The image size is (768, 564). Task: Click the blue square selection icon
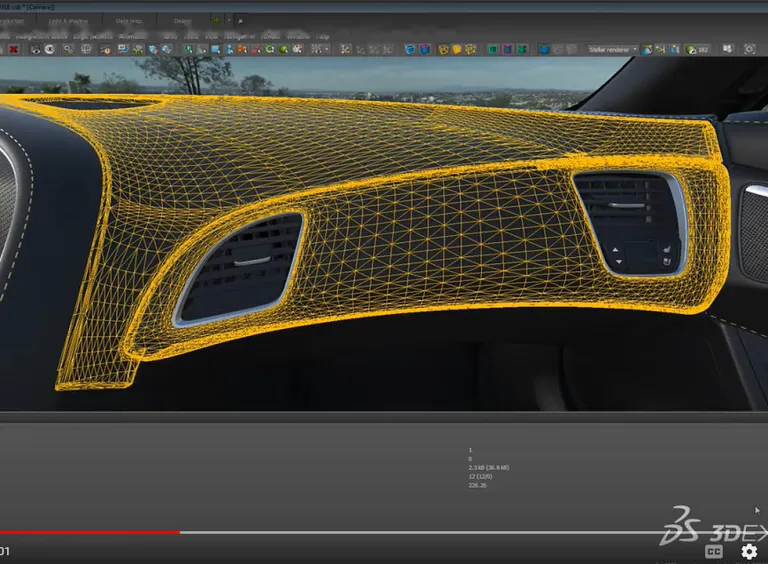point(216,49)
